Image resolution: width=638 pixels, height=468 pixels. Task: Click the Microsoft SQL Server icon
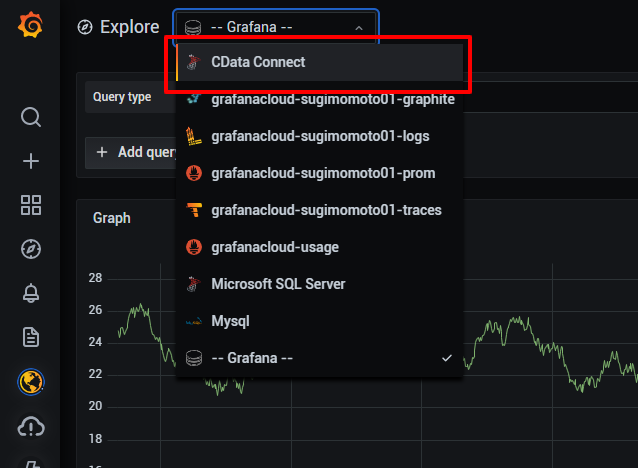194,284
